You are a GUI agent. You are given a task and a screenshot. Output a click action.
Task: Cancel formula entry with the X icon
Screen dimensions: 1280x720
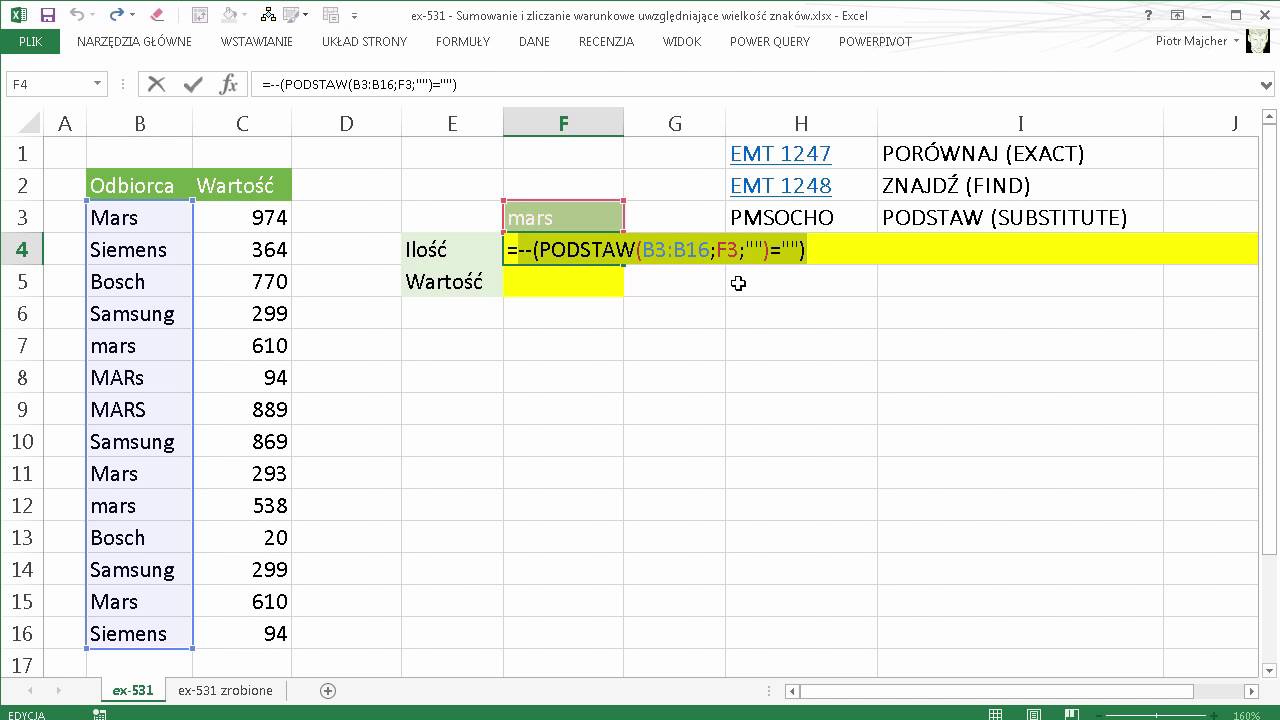[x=156, y=85]
